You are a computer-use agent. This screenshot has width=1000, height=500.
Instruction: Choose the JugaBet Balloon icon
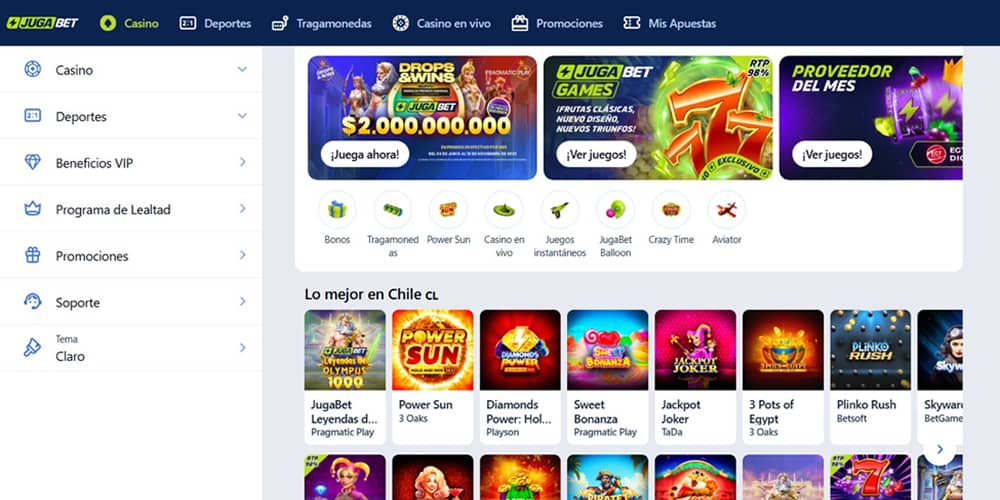tap(615, 210)
